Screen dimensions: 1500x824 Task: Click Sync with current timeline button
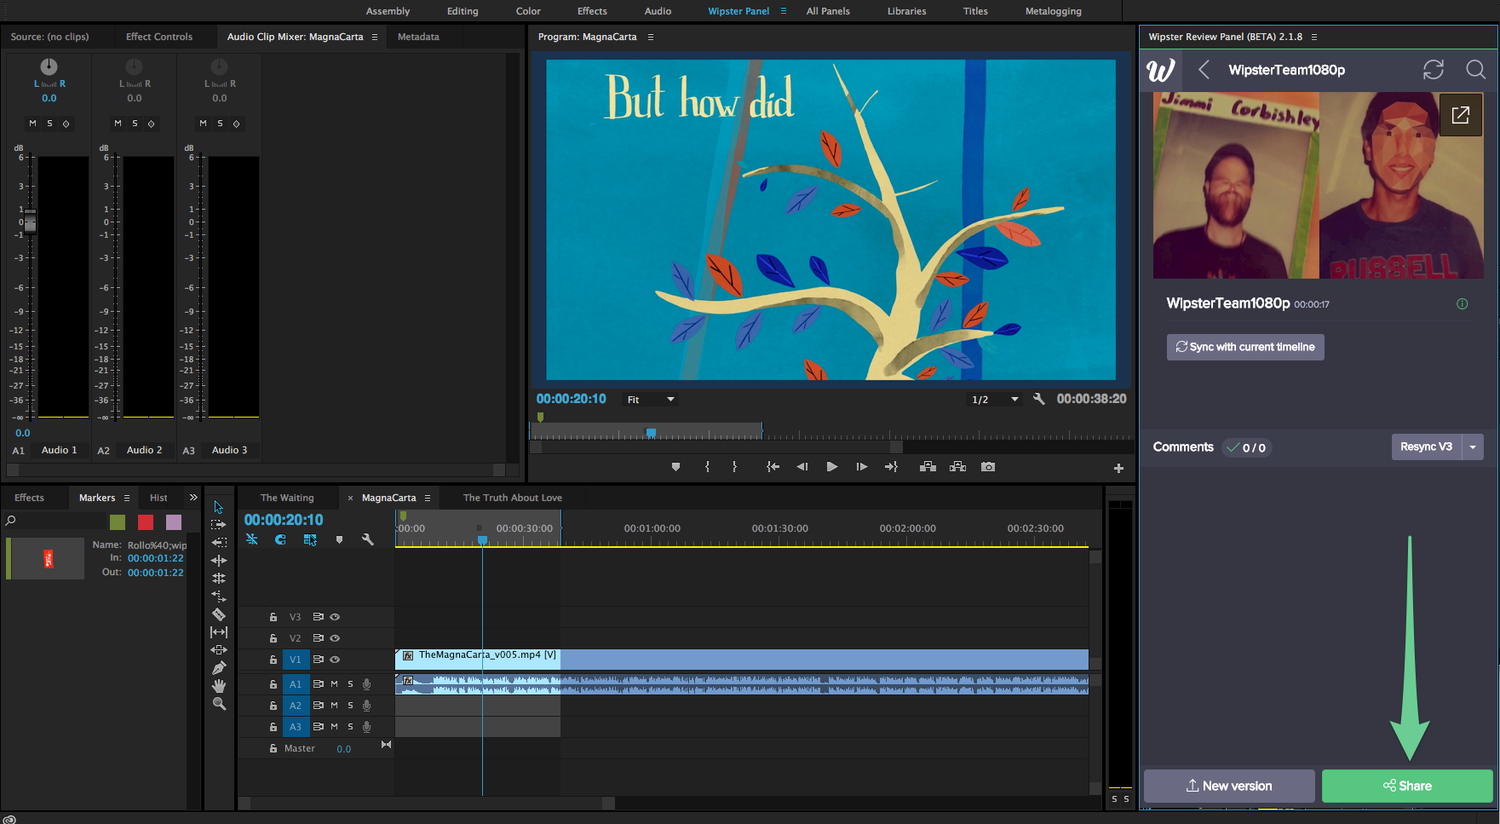(1245, 347)
